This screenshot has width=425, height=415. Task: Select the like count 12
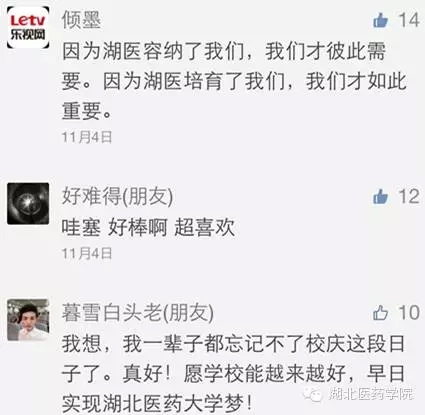(x=409, y=196)
